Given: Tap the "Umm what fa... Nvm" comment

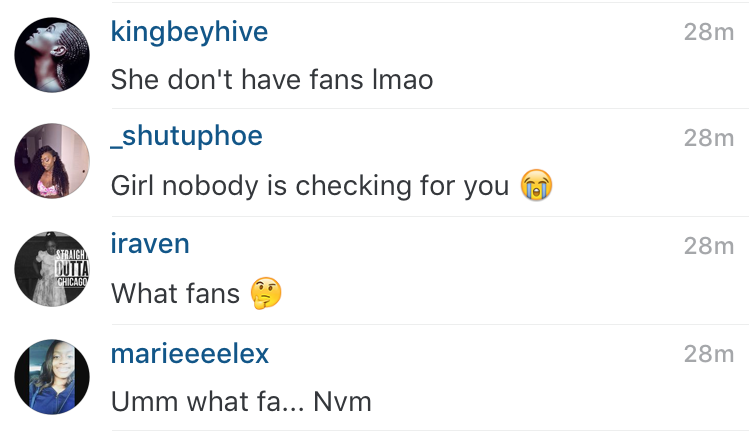Looking at the screenshot, I should [241, 401].
